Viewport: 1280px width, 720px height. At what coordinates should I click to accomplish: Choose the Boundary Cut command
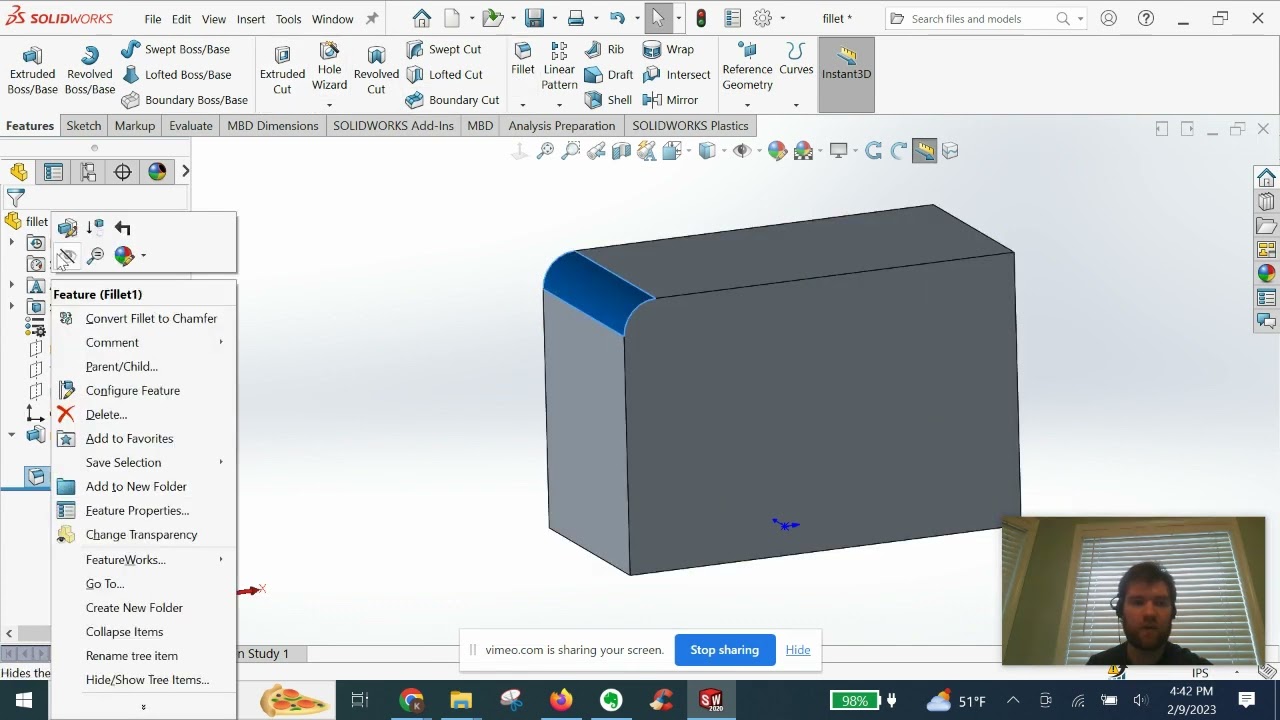tap(453, 100)
